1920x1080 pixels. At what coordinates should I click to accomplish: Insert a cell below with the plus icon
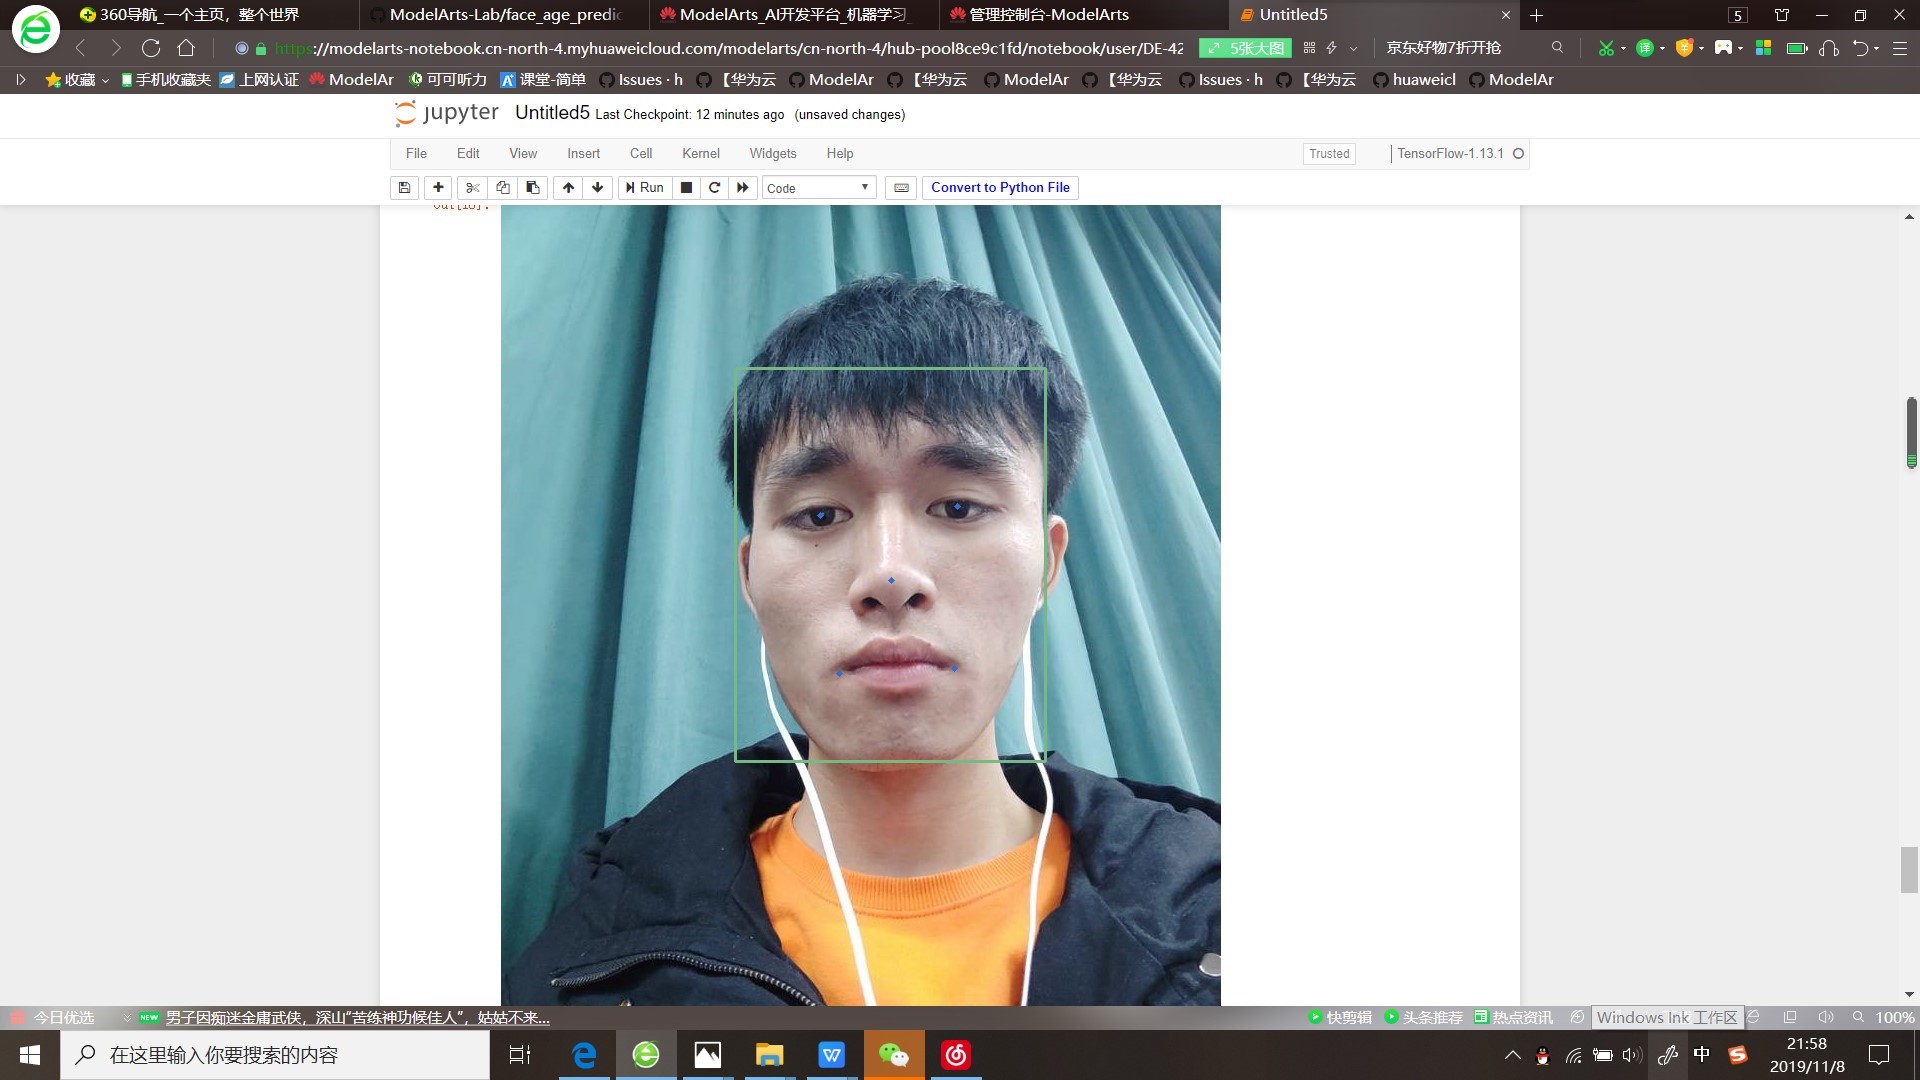(438, 188)
